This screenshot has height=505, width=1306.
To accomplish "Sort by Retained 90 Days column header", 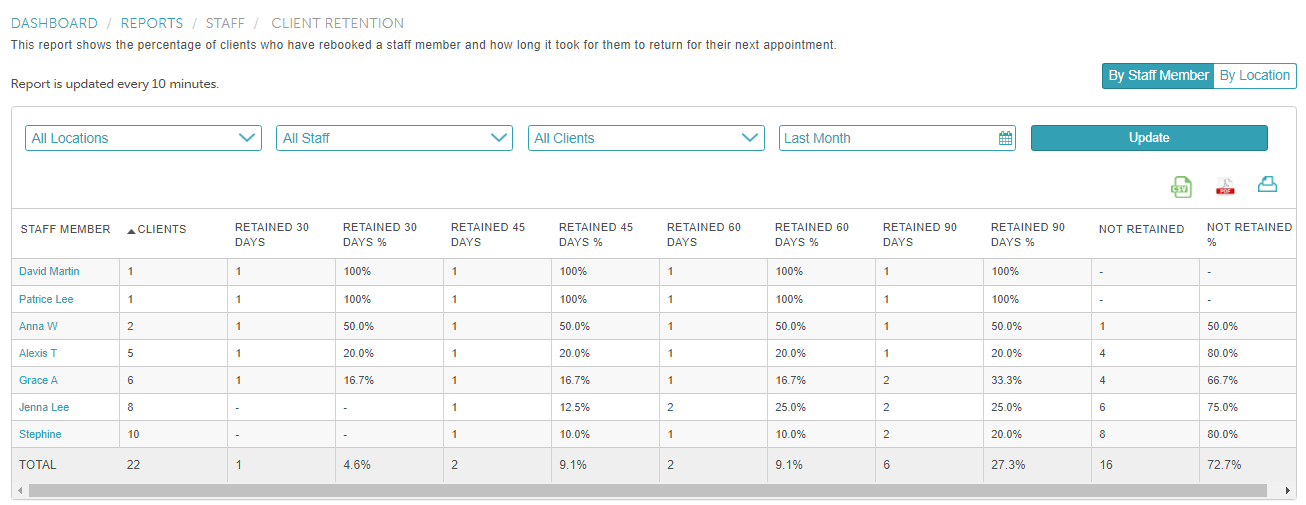I will 920,234.
